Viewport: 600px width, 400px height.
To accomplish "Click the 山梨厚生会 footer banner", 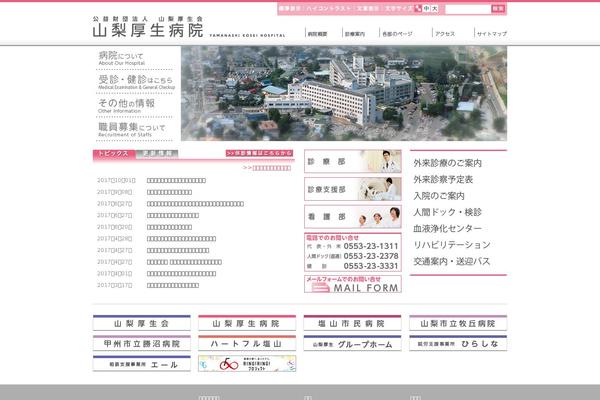I will [x=142, y=323].
